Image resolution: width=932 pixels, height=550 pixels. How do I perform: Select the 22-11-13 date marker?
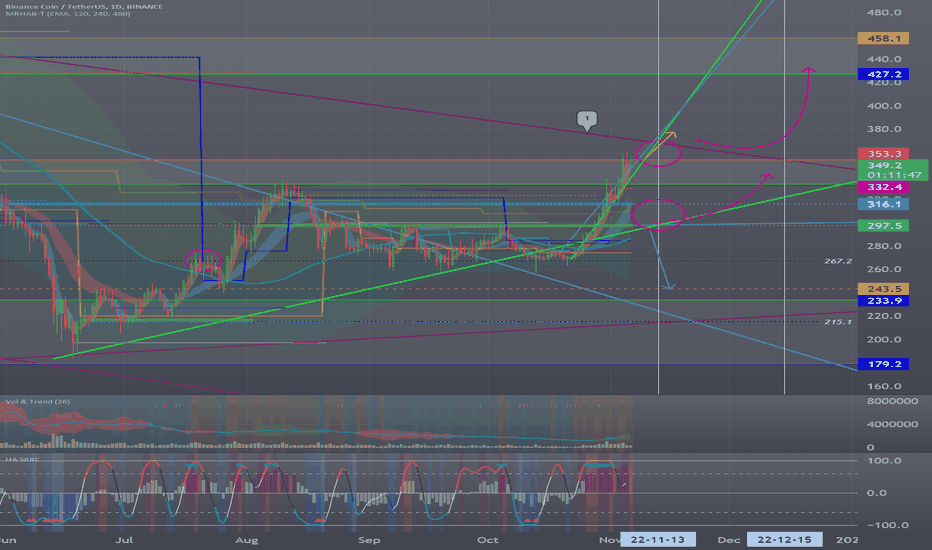tap(657, 540)
